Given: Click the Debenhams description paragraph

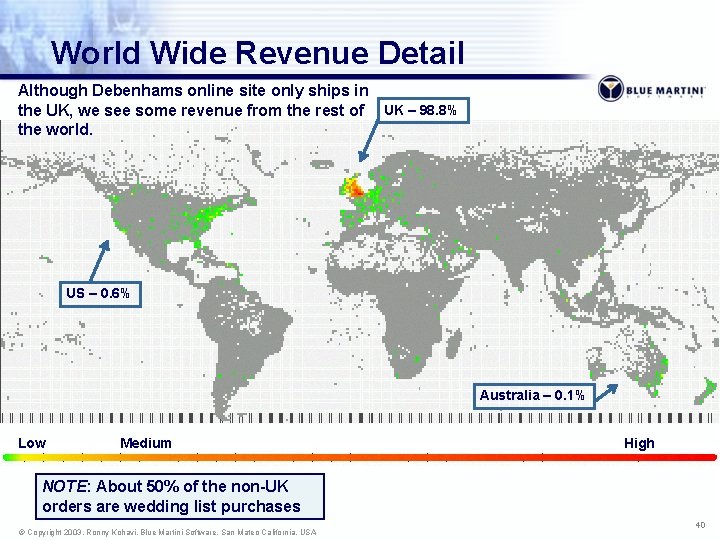Looking at the screenshot, I should (x=193, y=110).
